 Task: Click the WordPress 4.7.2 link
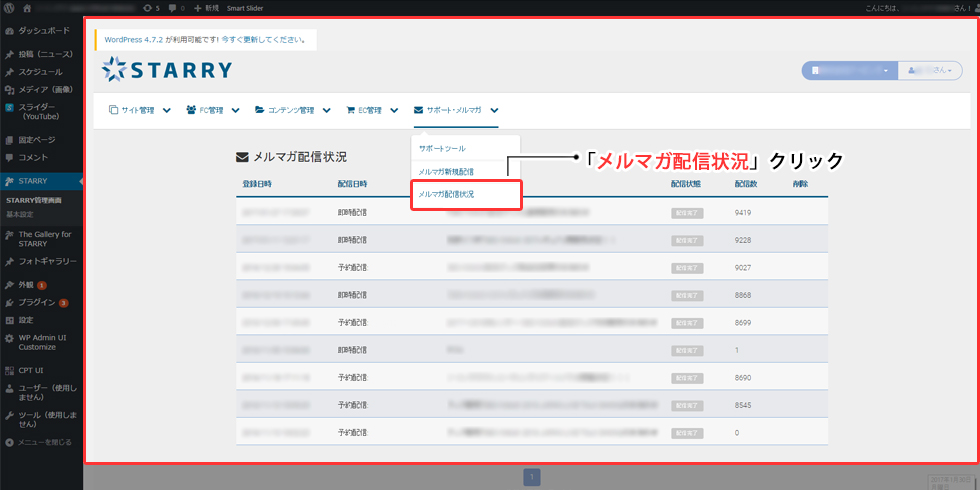[134, 39]
